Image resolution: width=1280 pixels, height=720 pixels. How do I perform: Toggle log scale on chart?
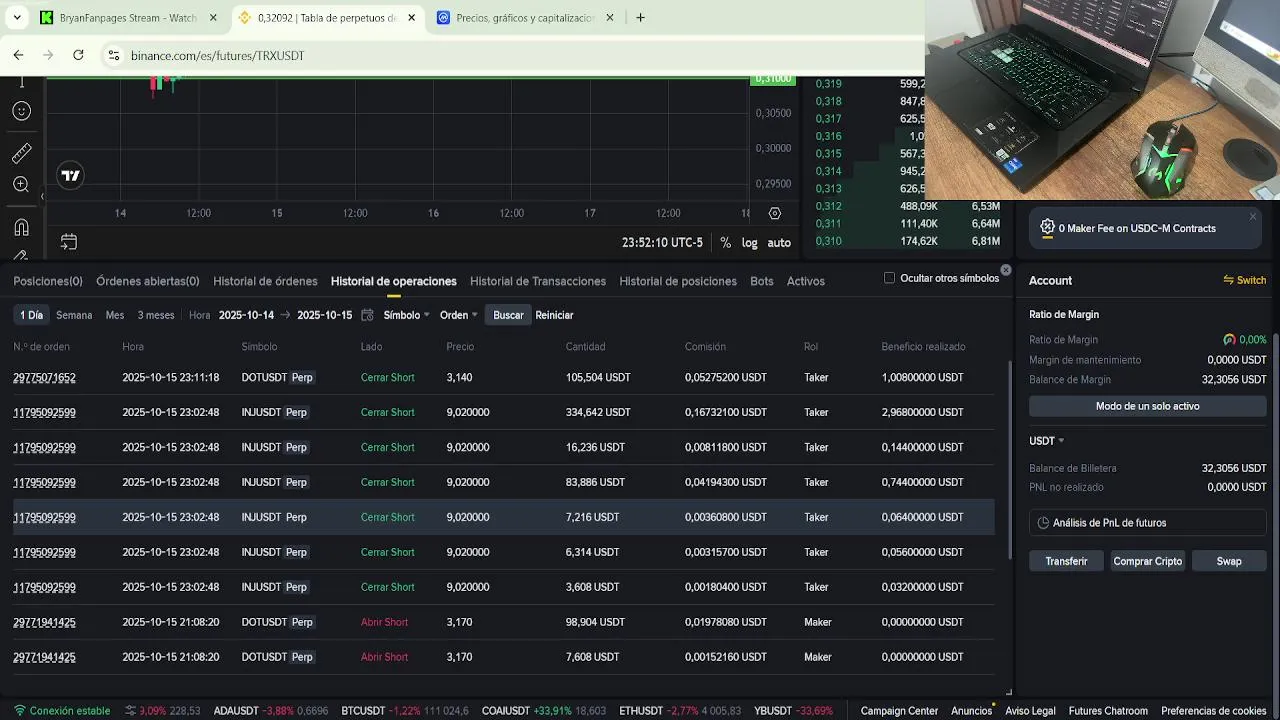pyautogui.click(x=750, y=242)
